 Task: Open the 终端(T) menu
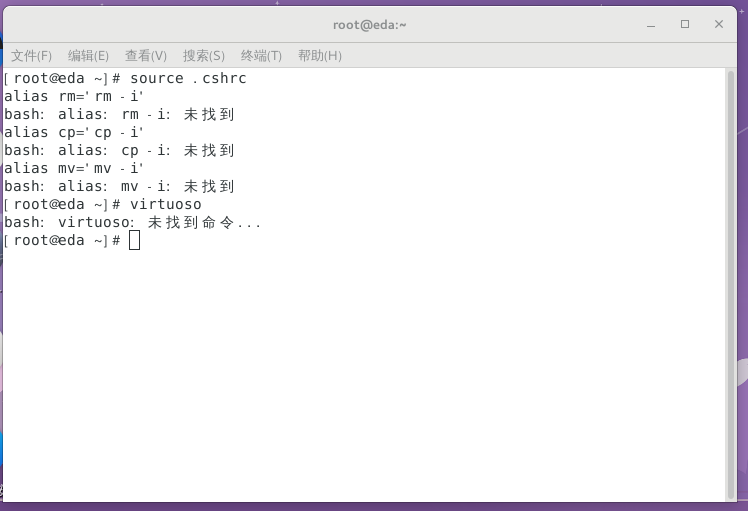coord(261,56)
